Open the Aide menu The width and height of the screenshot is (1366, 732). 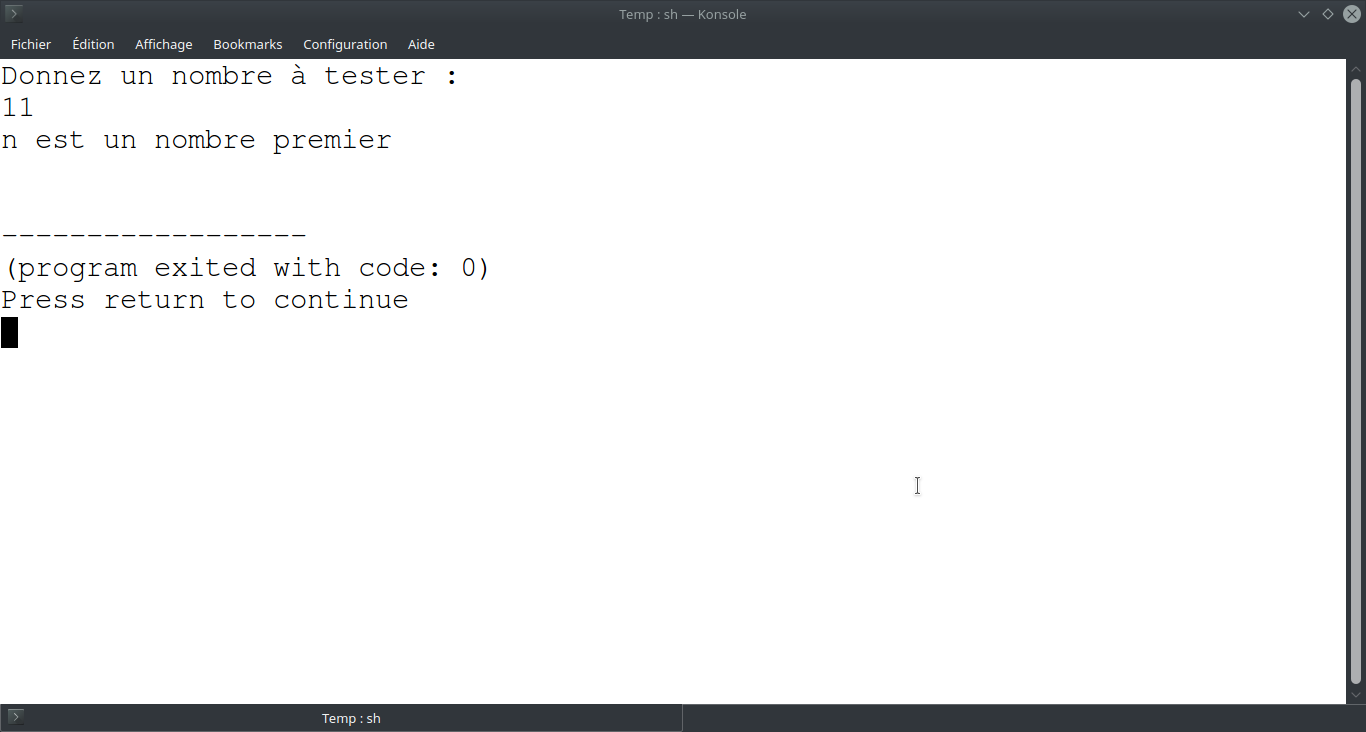(421, 44)
